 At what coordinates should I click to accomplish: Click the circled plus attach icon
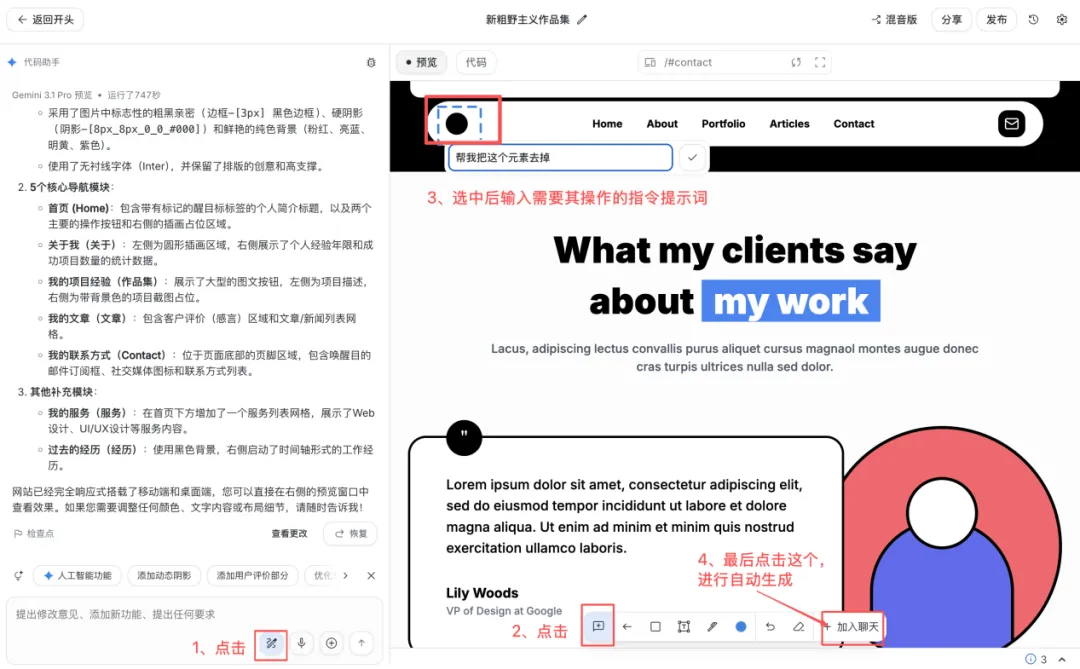(x=331, y=644)
